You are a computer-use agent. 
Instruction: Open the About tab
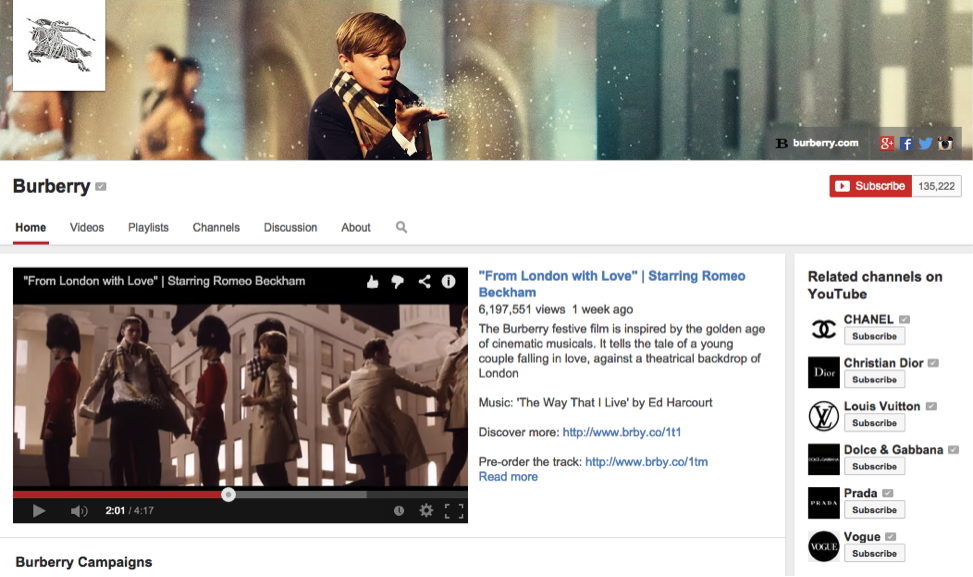(x=356, y=227)
